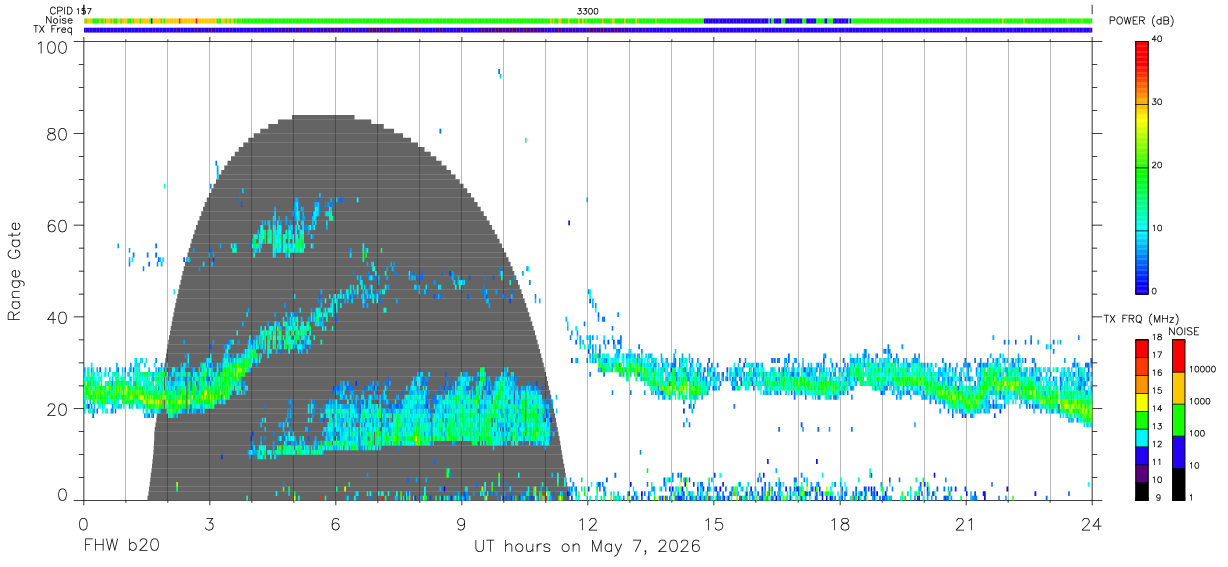
Task: Click y-axis tick label '60'
Action: click(x=60, y=225)
